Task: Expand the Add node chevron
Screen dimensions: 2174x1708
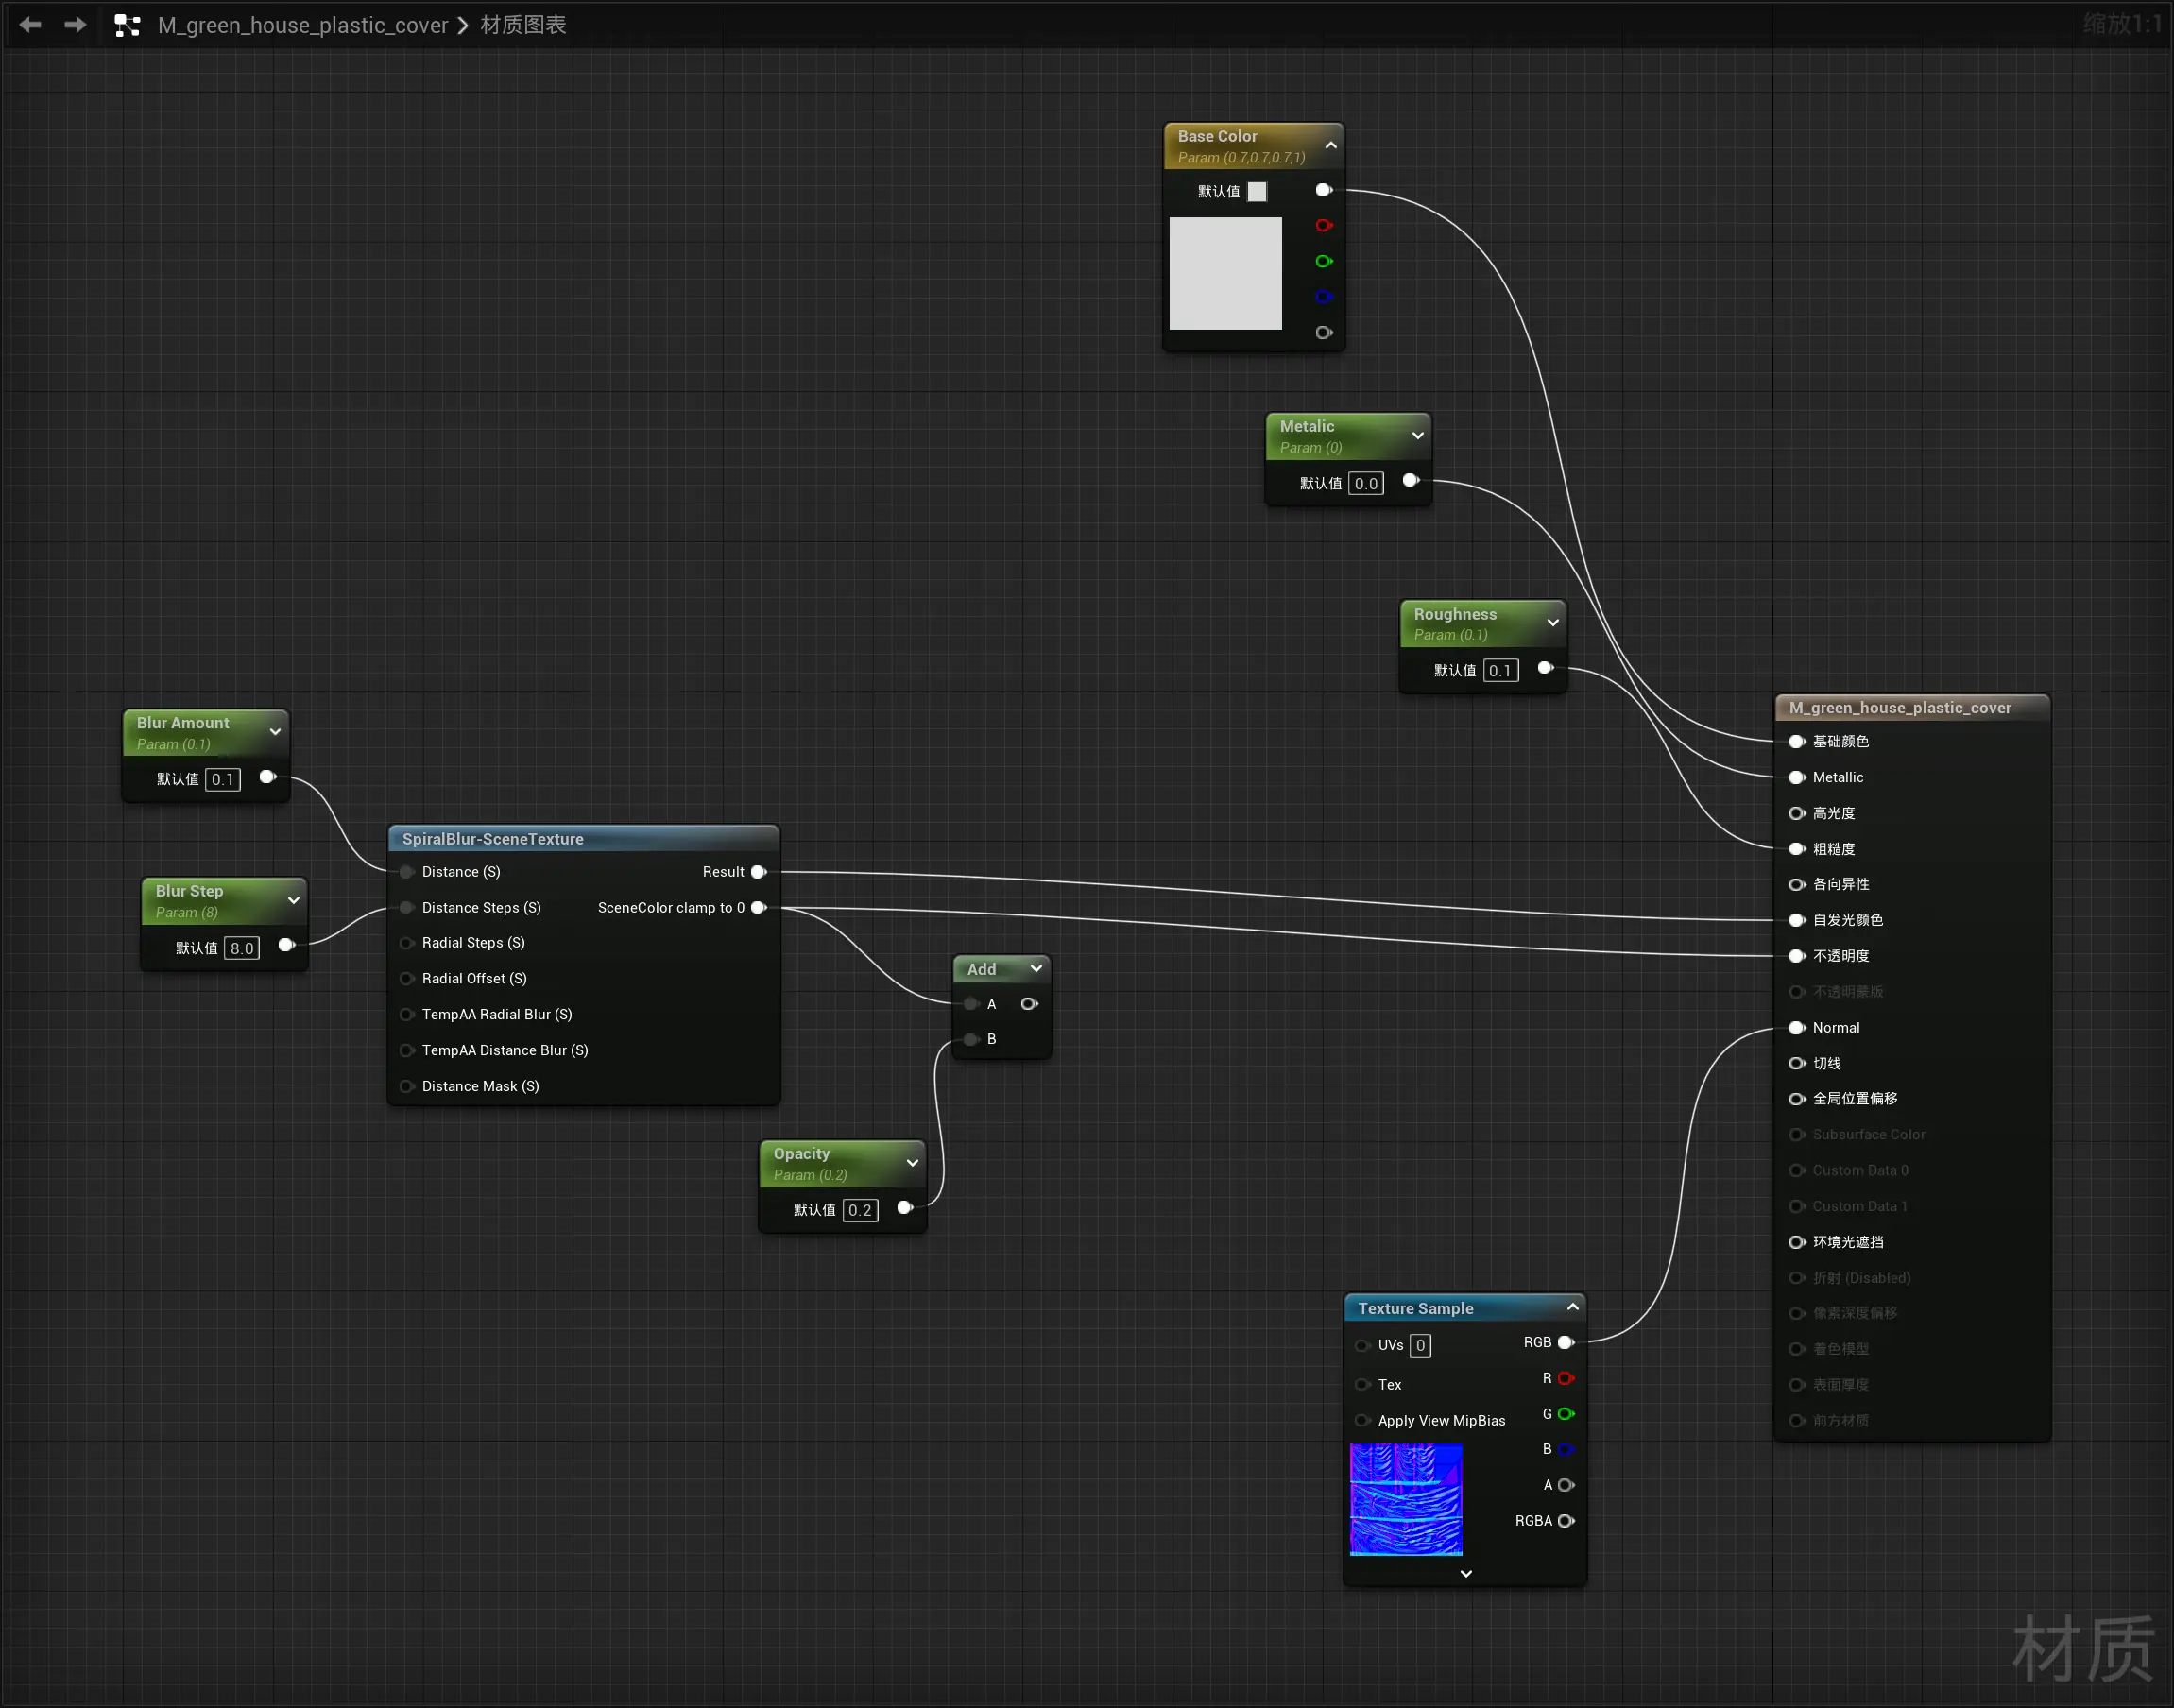Action: (1036, 969)
